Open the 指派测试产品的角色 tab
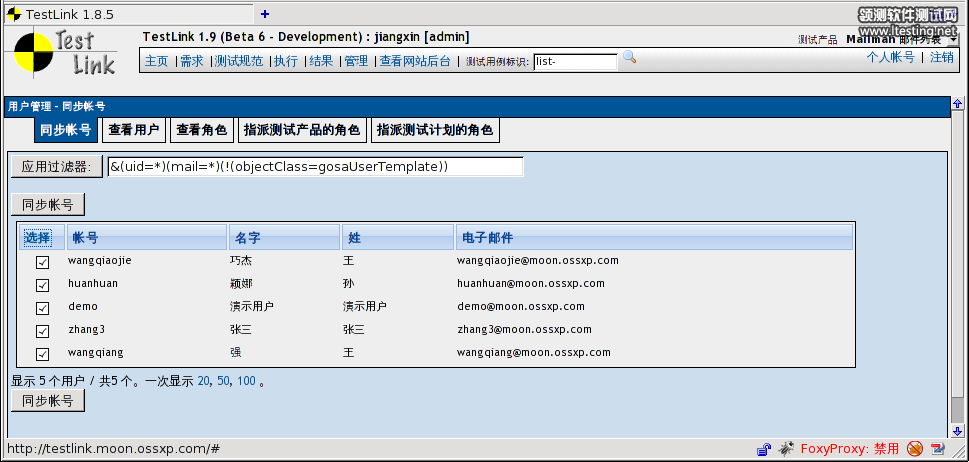Viewport: 969px width, 462px height. (x=302, y=130)
